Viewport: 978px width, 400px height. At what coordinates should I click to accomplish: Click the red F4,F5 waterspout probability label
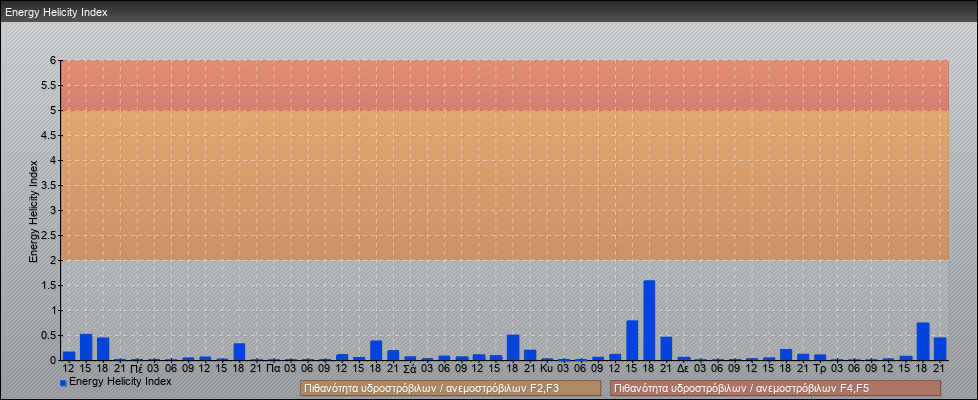click(x=775, y=388)
